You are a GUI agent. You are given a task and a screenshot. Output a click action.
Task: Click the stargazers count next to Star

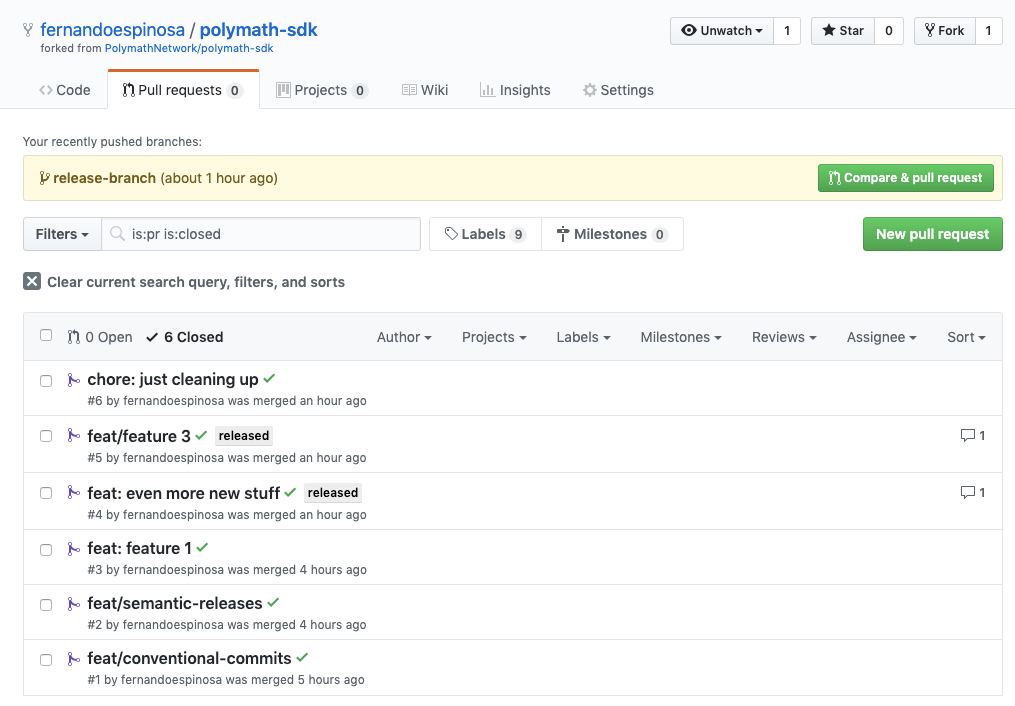(889, 30)
